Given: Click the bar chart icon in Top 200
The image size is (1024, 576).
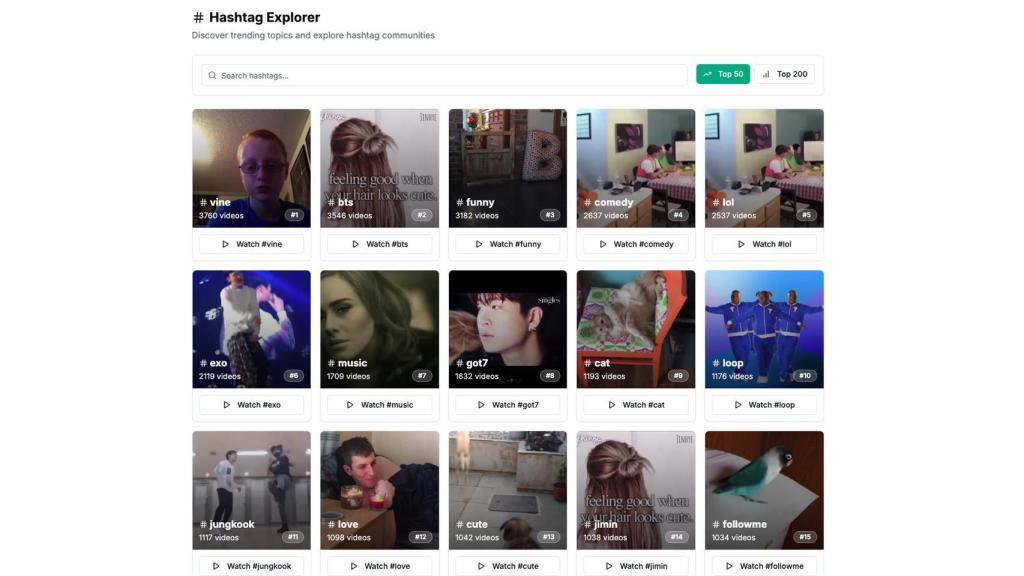Looking at the screenshot, I should click(x=767, y=74).
